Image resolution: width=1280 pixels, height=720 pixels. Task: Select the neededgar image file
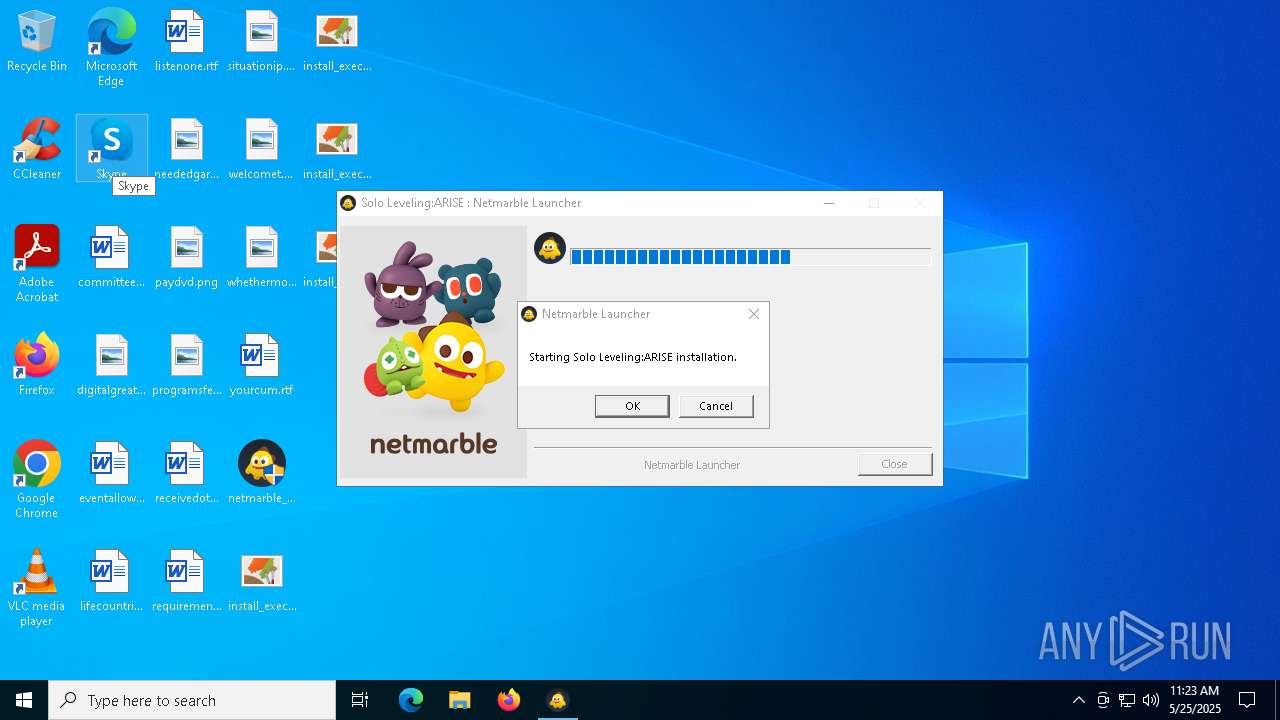186,150
